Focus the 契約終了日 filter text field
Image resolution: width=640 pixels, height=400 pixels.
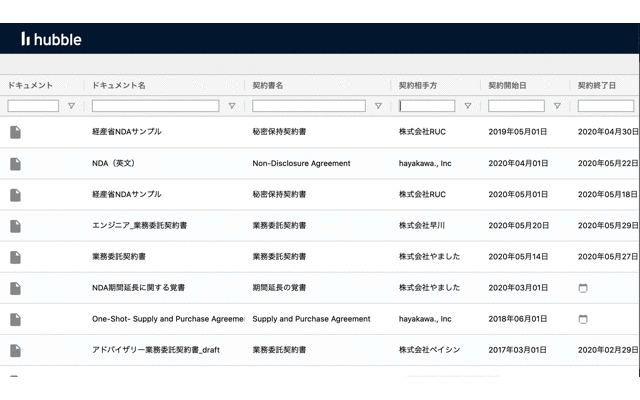606,106
